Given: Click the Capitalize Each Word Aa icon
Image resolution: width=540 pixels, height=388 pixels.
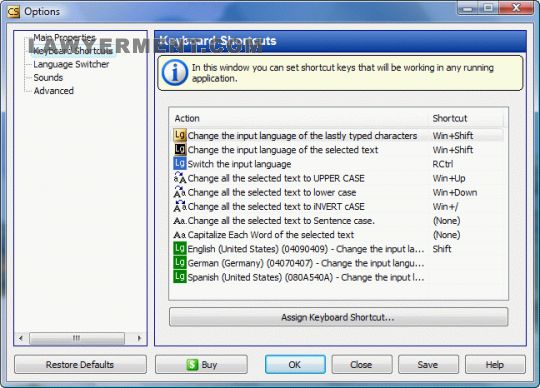Looking at the screenshot, I should (x=179, y=235).
